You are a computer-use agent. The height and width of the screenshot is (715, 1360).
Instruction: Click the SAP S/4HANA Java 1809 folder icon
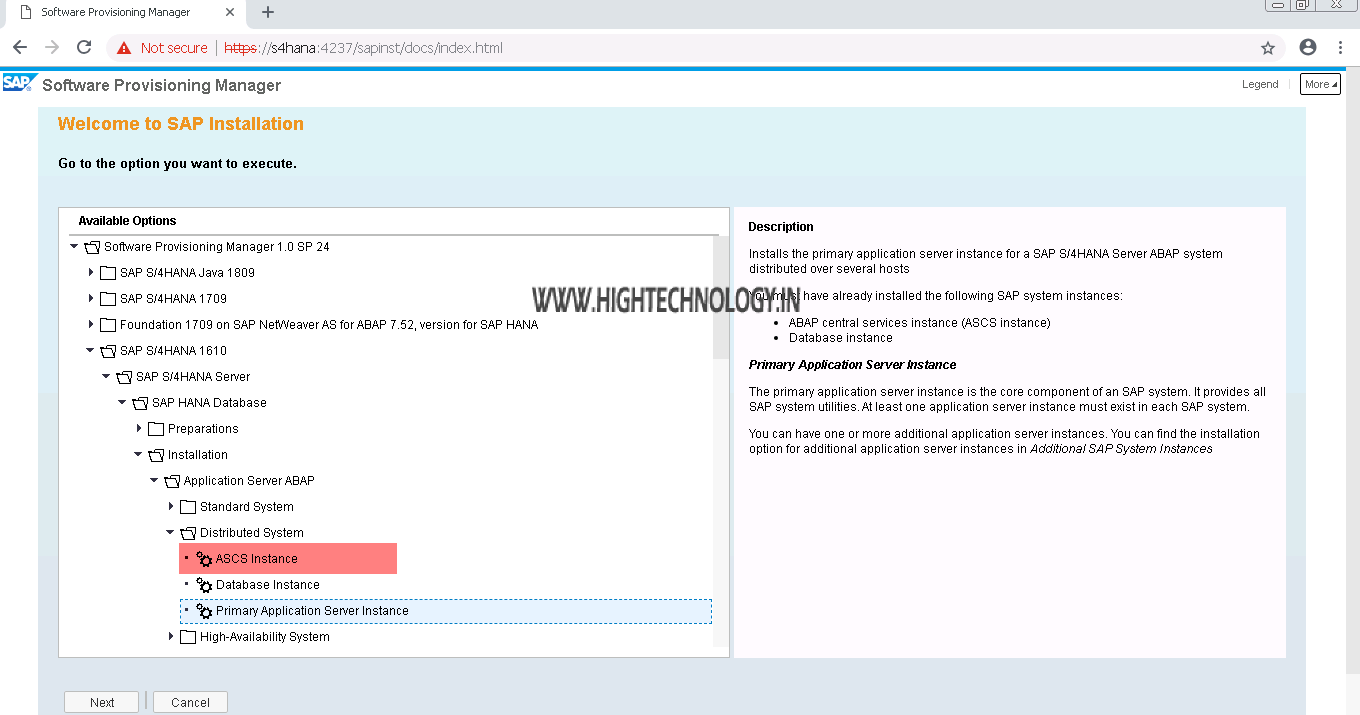point(108,273)
